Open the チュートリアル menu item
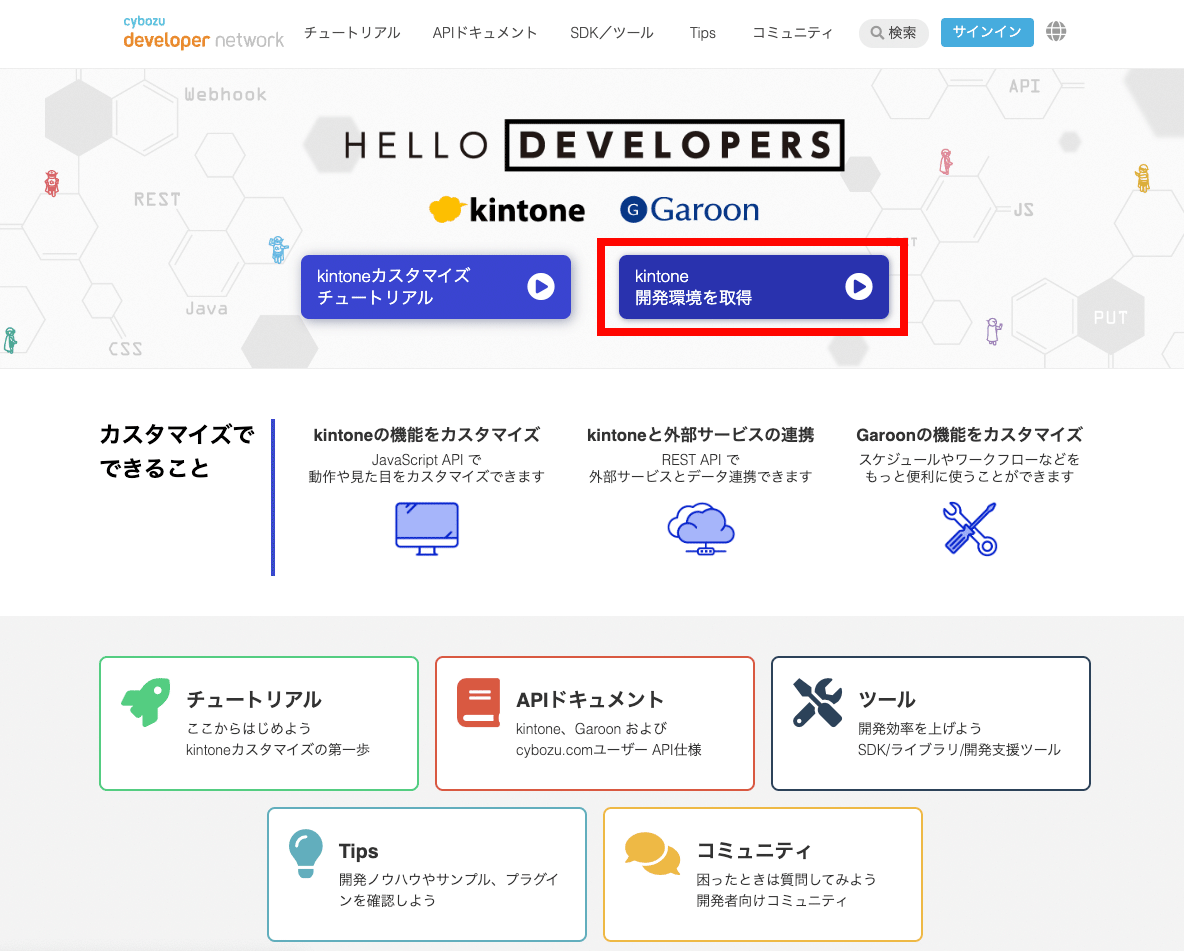The image size is (1184, 951). point(352,32)
